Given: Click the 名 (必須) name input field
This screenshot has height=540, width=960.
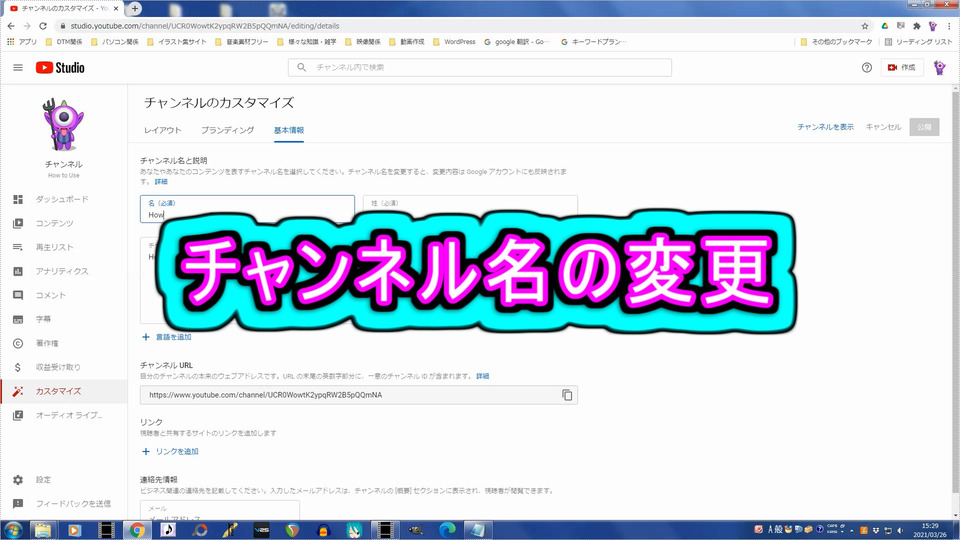Looking at the screenshot, I should [247, 209].
